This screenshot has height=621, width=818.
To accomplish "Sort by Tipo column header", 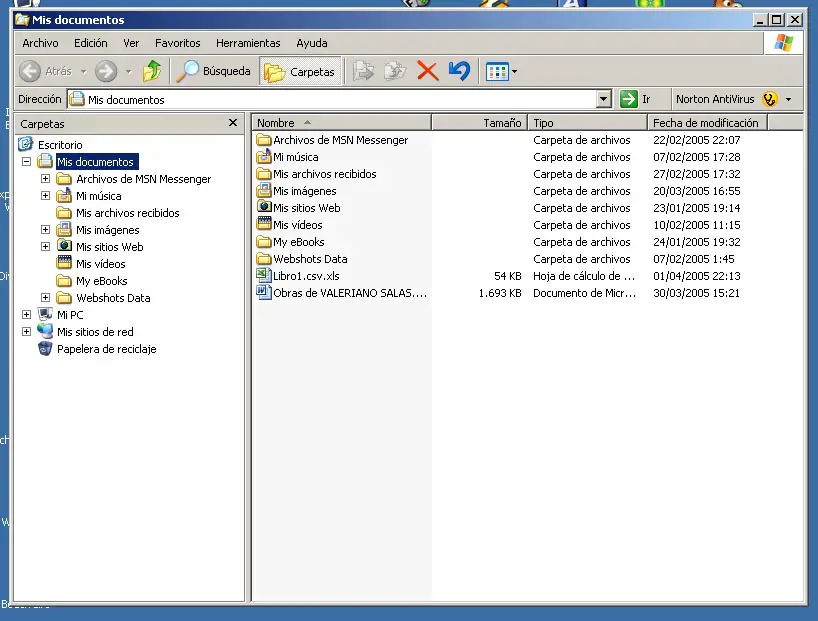I will 587,123.
